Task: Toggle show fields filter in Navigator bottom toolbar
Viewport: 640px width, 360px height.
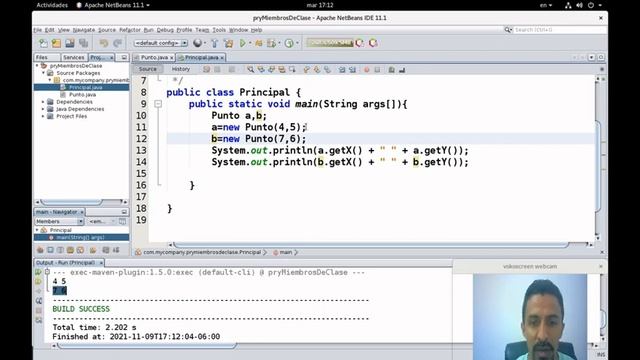Action: pos(50,250)
